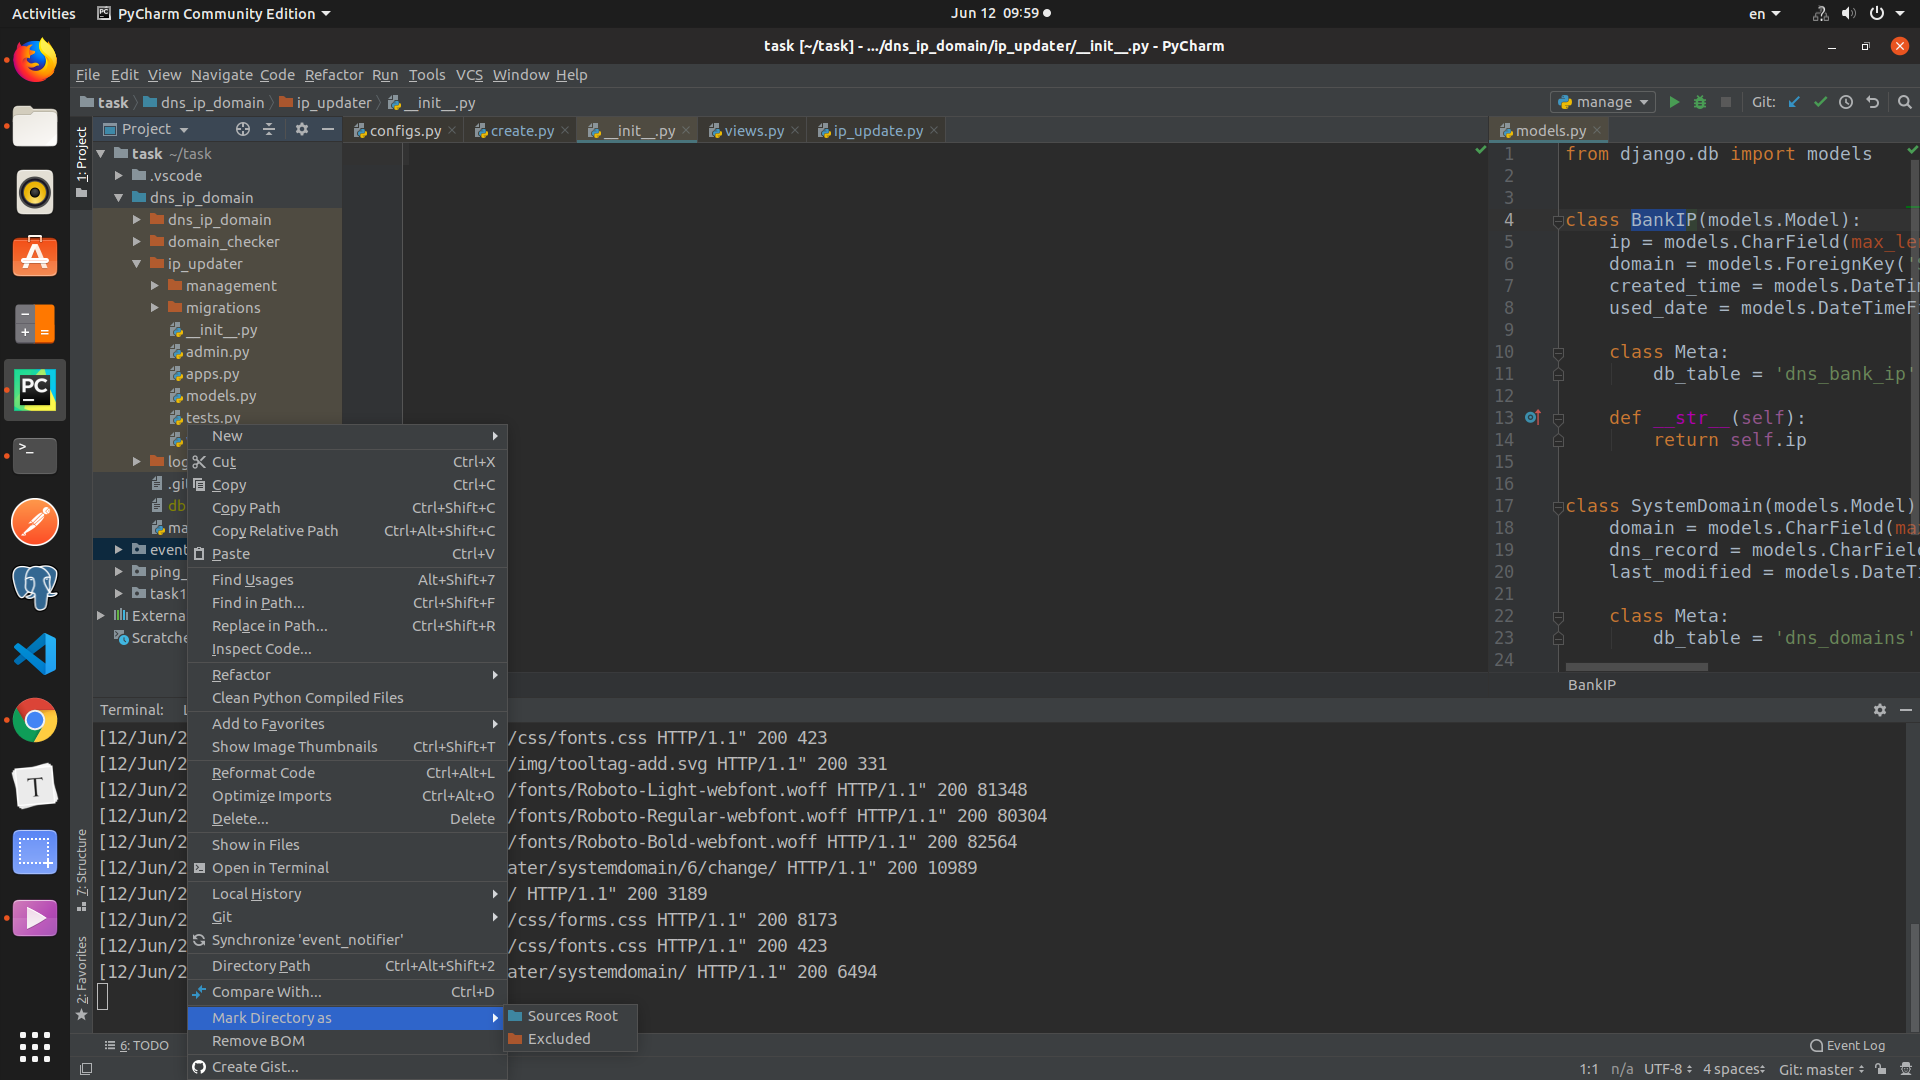
Task: Open Project panel settings gear
Action: point(301,129)
